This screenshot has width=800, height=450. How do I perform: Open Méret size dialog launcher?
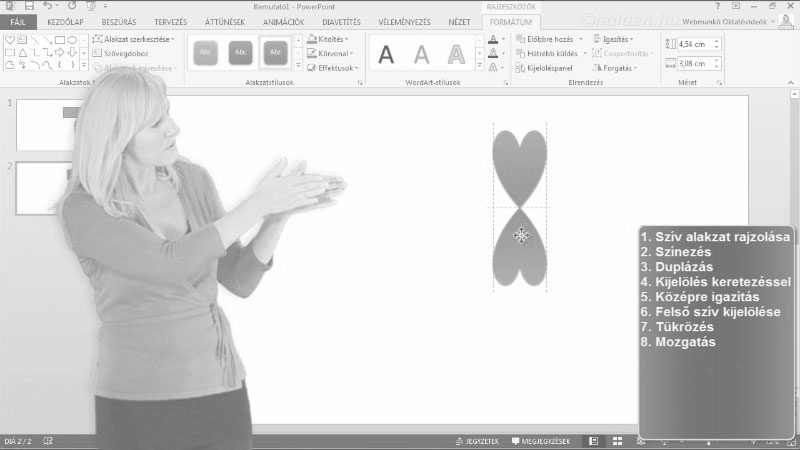click(720, 83)
